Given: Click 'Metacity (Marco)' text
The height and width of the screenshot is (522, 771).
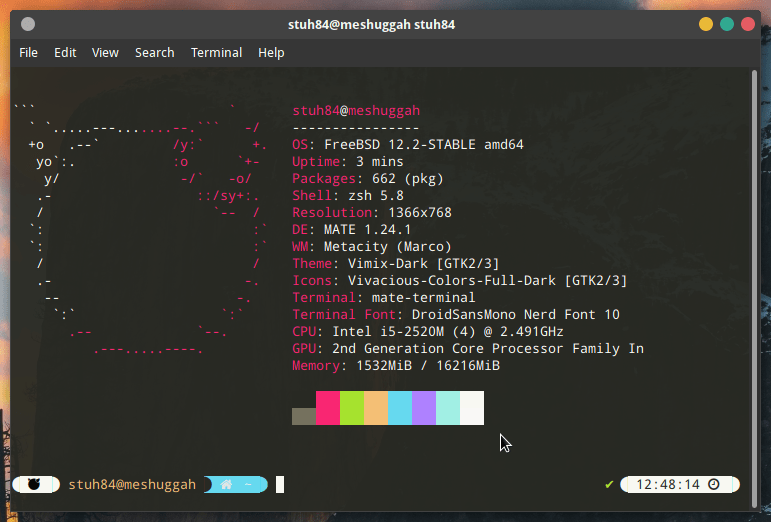Looking at the screenshot, I should [x=387, y=247].
